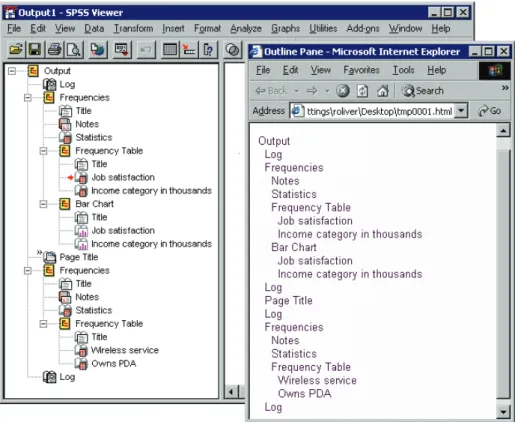The width and height of the screenshot is (515, 422).
Task: Click the Save floppy disk toolbar icon
Action: [35, 50]
